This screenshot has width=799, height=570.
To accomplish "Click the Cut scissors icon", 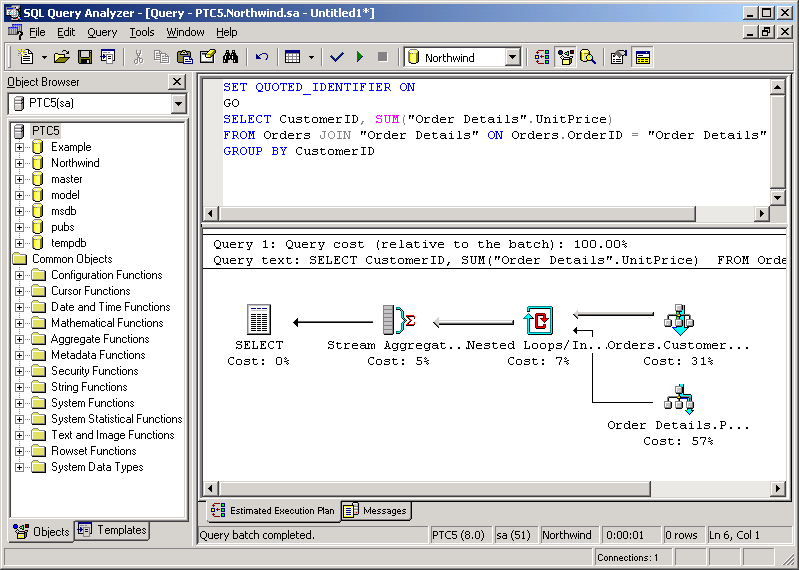I will 138,57.
